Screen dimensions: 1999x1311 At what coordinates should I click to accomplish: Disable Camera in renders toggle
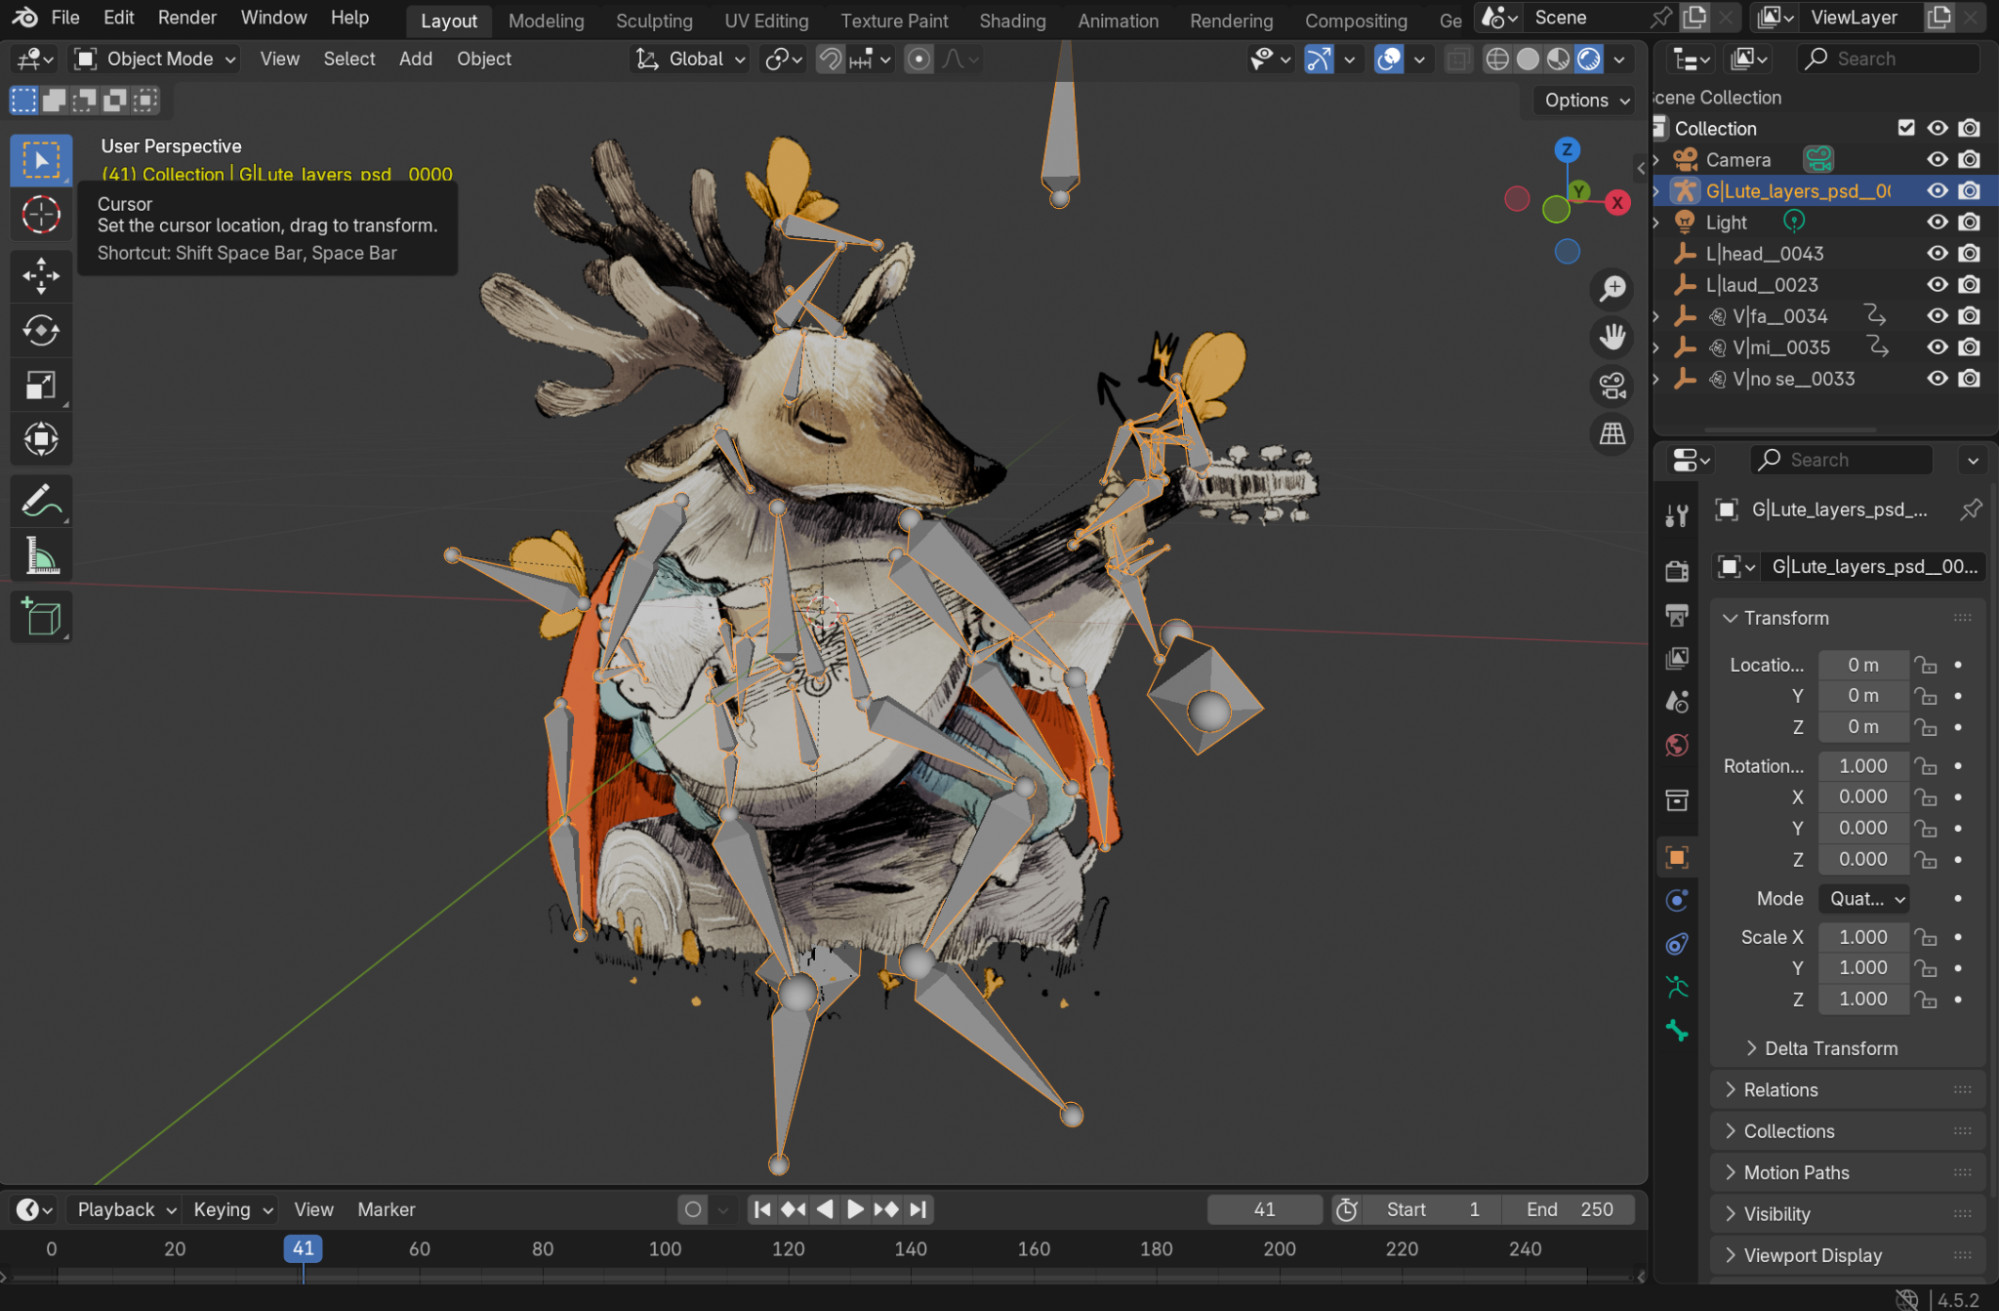[1969, 160]
